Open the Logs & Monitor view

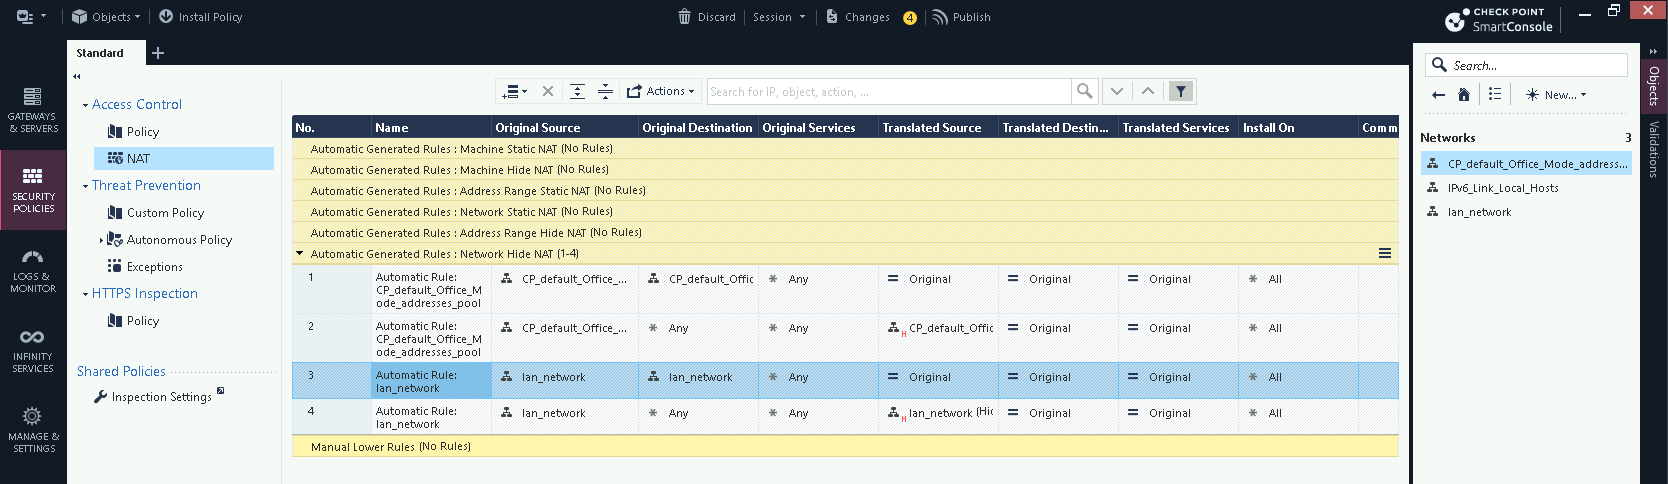coord(33,271)
